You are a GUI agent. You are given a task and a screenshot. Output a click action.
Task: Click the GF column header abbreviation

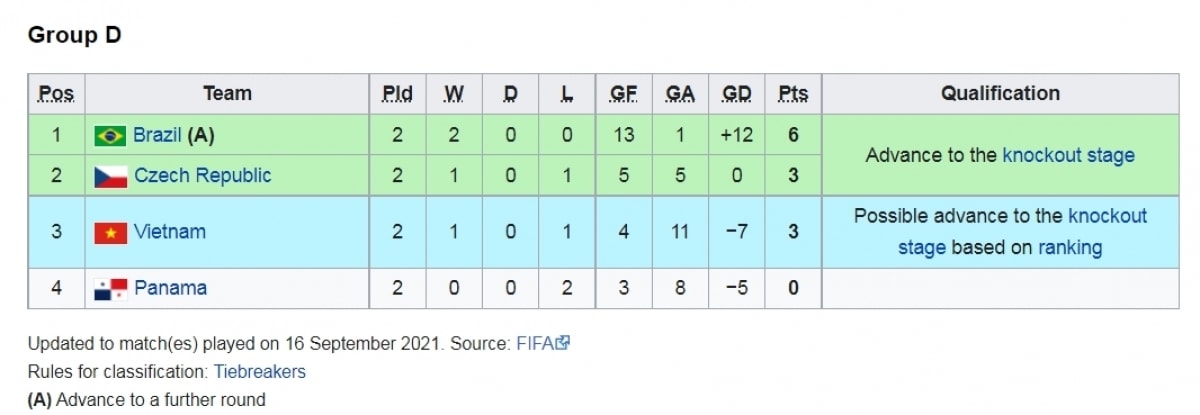click(x=624, y=94)
